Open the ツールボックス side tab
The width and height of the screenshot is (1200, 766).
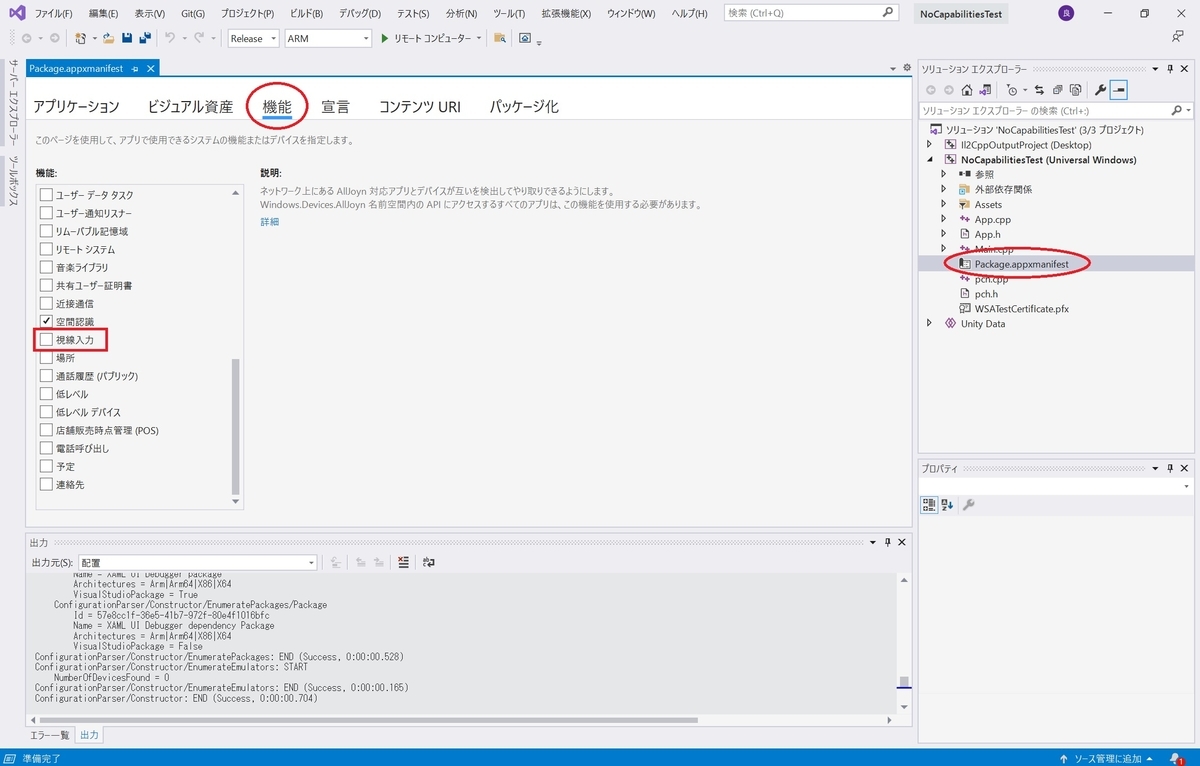(14, 181)
